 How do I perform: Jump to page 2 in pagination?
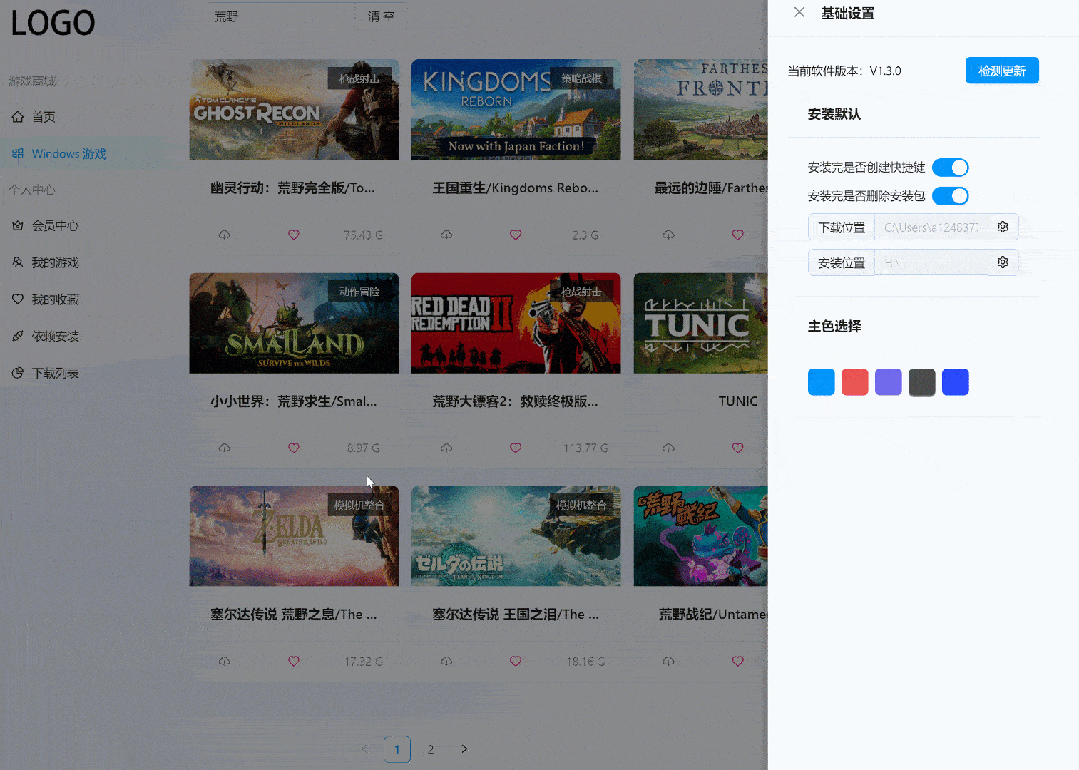(431, 749)
